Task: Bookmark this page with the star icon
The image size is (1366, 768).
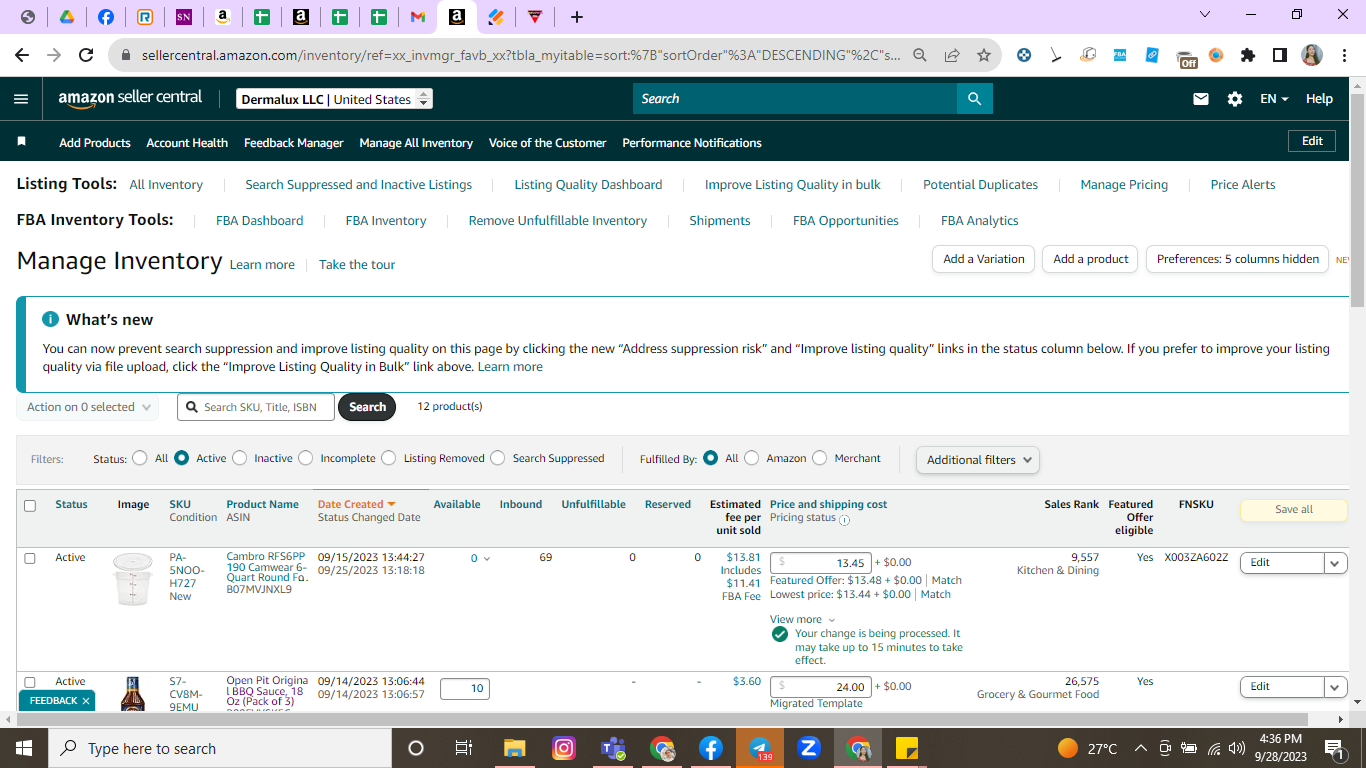Action: click(x=984, y=55)
